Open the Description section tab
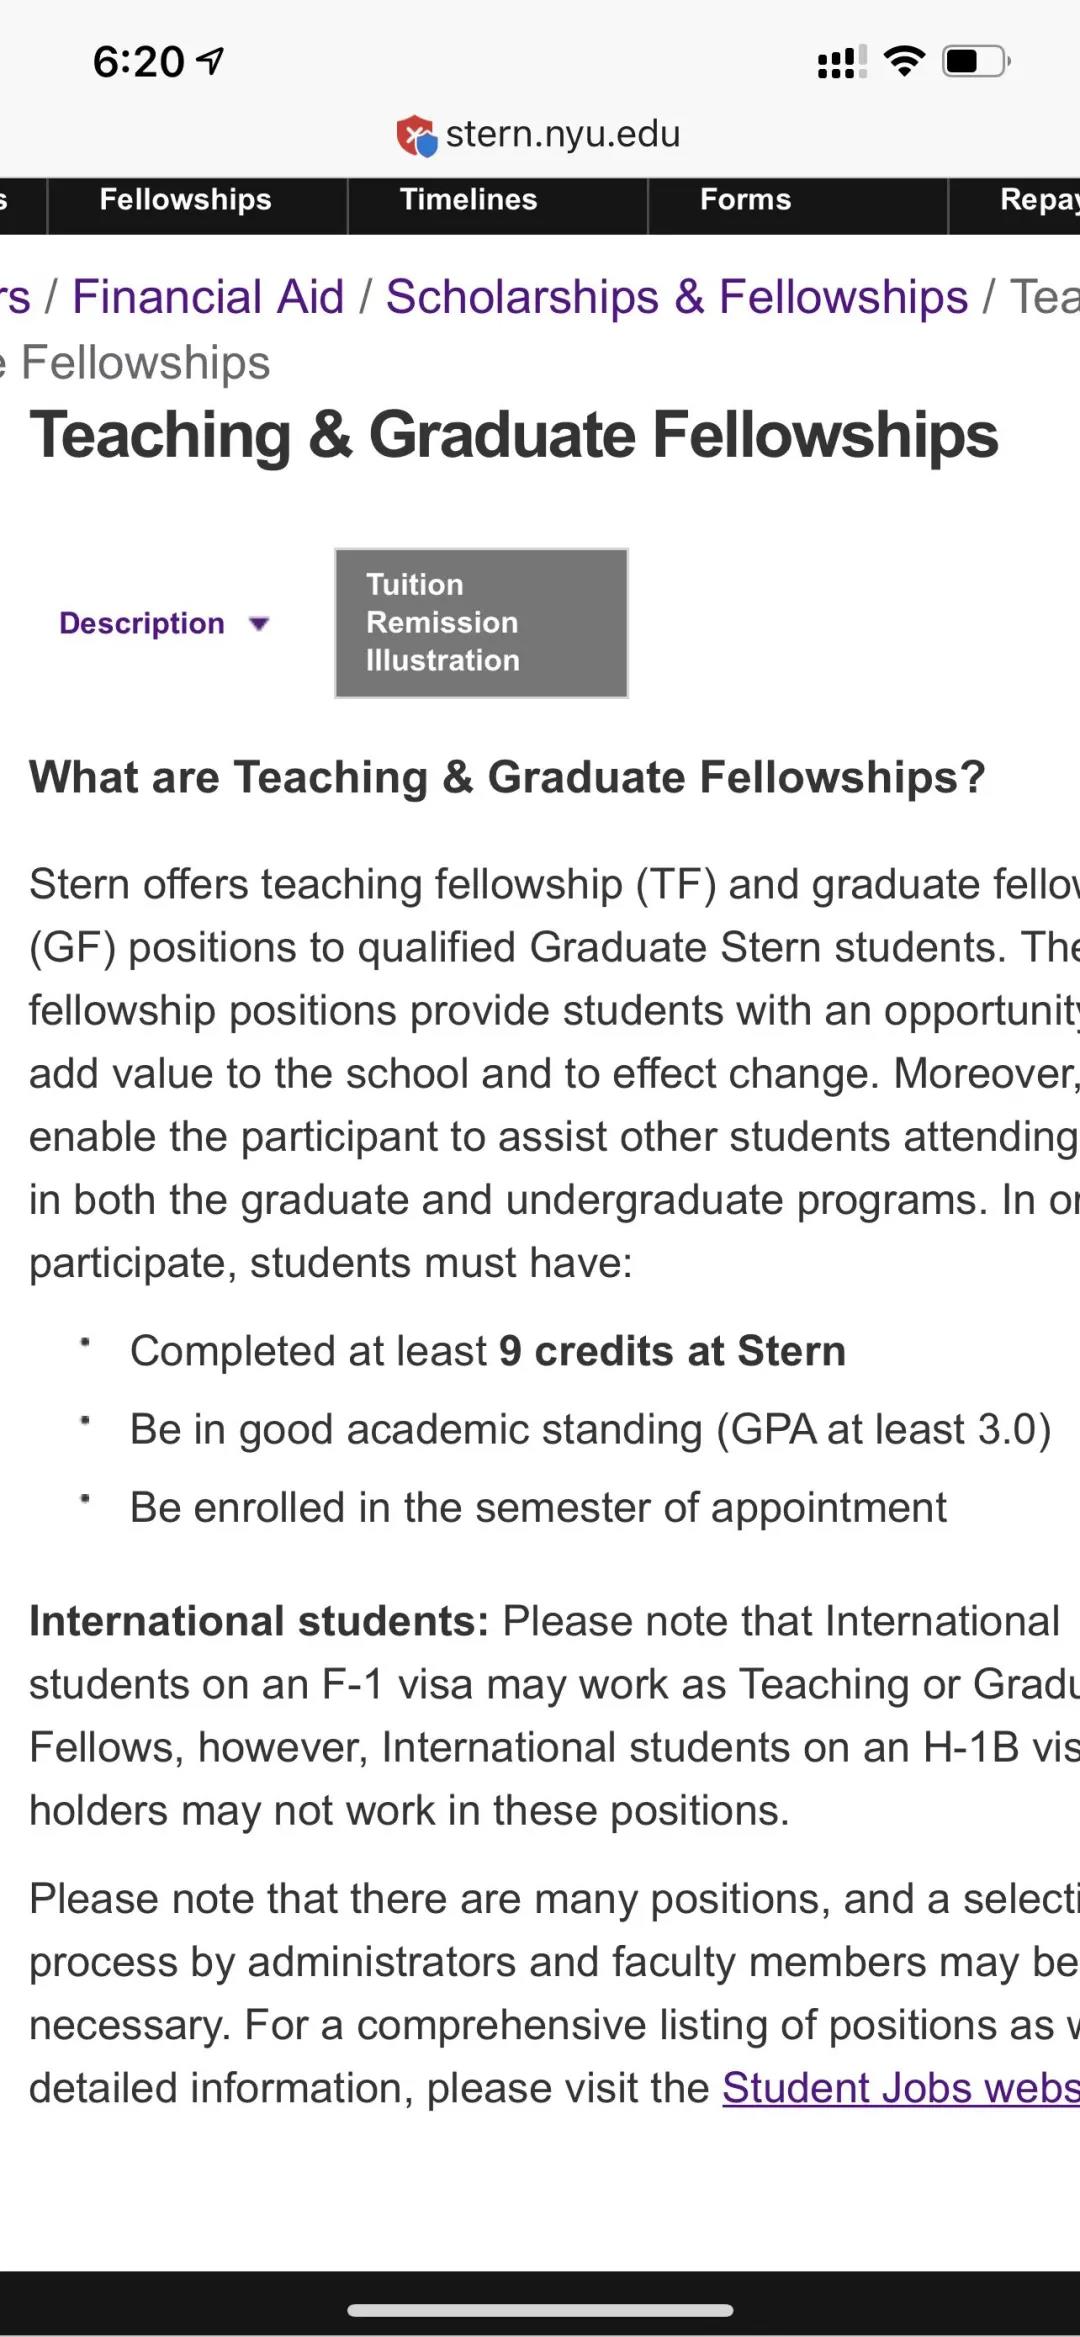1080x2337 pixels. [142, 623]
